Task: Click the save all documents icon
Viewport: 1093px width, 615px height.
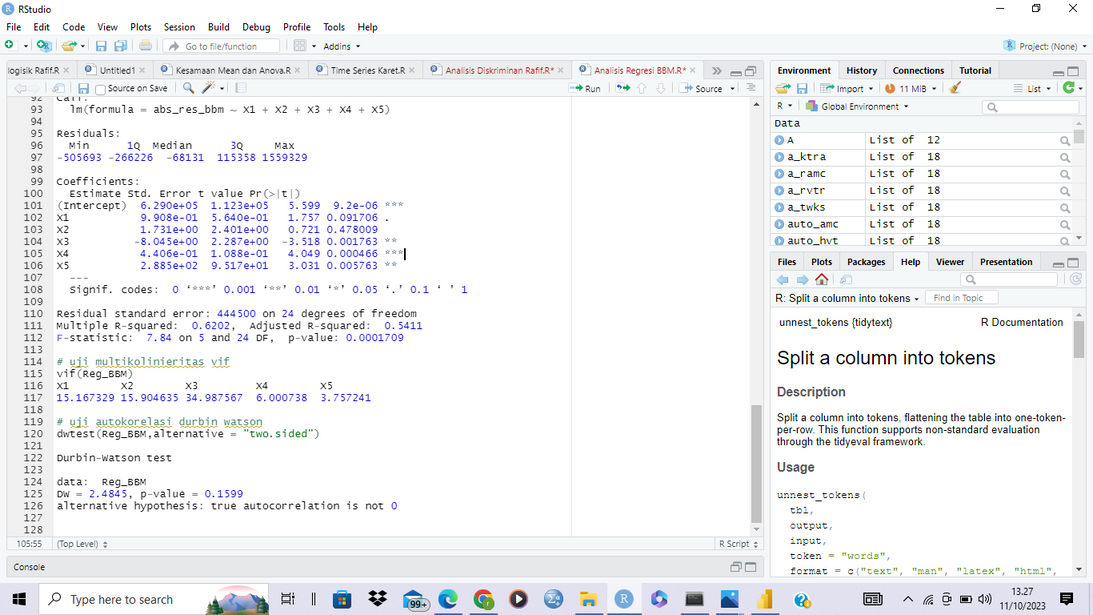Action: tap(120, 46)
